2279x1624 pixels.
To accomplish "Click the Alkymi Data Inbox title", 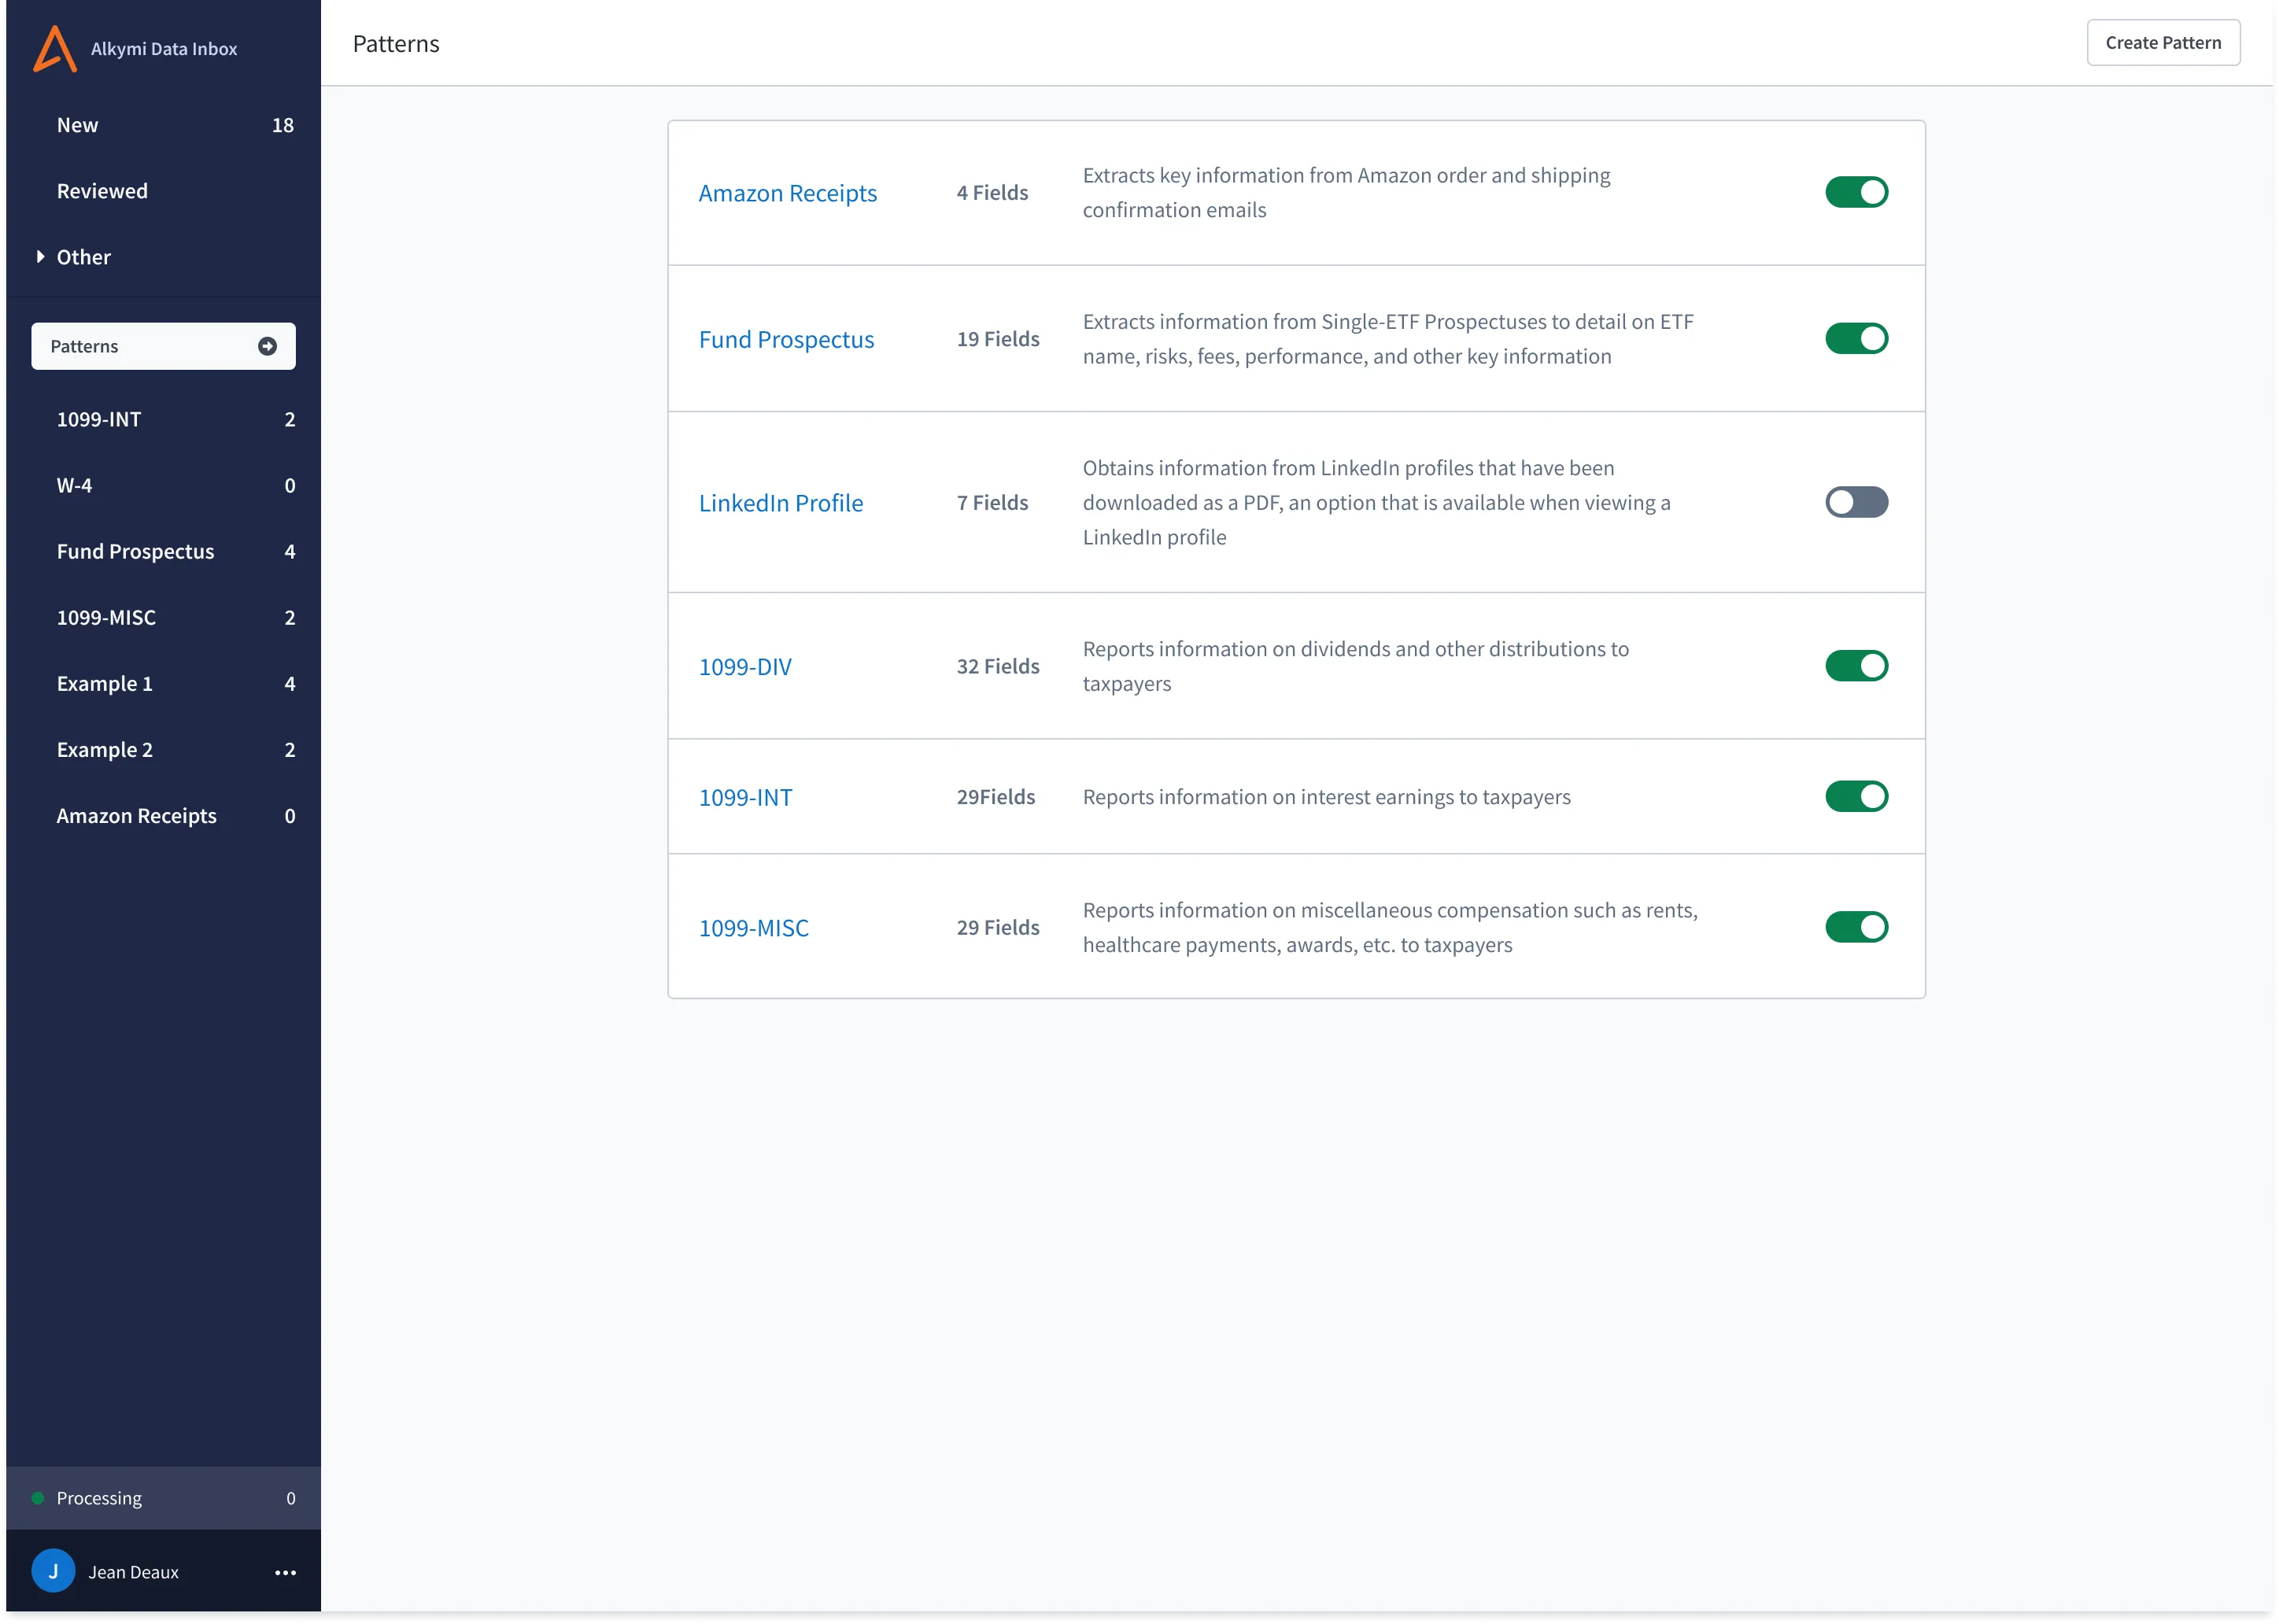I will click(164, 49).
